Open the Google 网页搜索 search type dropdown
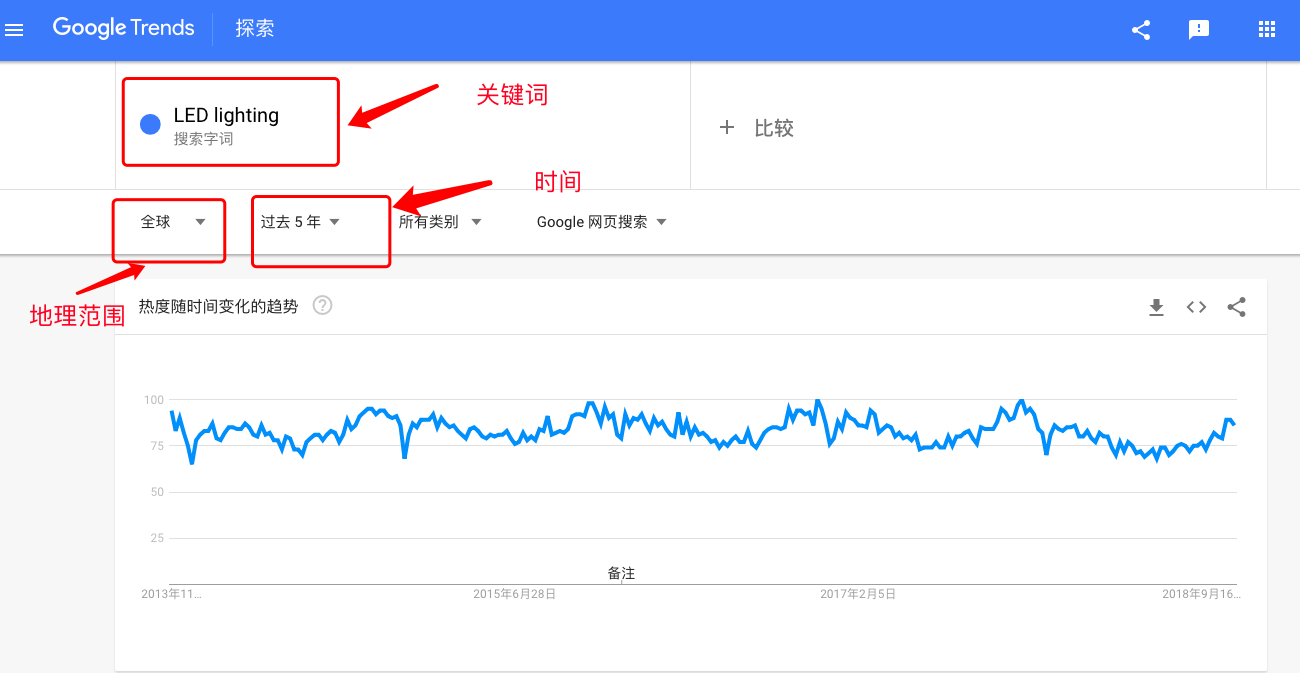The width and height of the screenshot is (1300, 673). (x=601, y=222)
